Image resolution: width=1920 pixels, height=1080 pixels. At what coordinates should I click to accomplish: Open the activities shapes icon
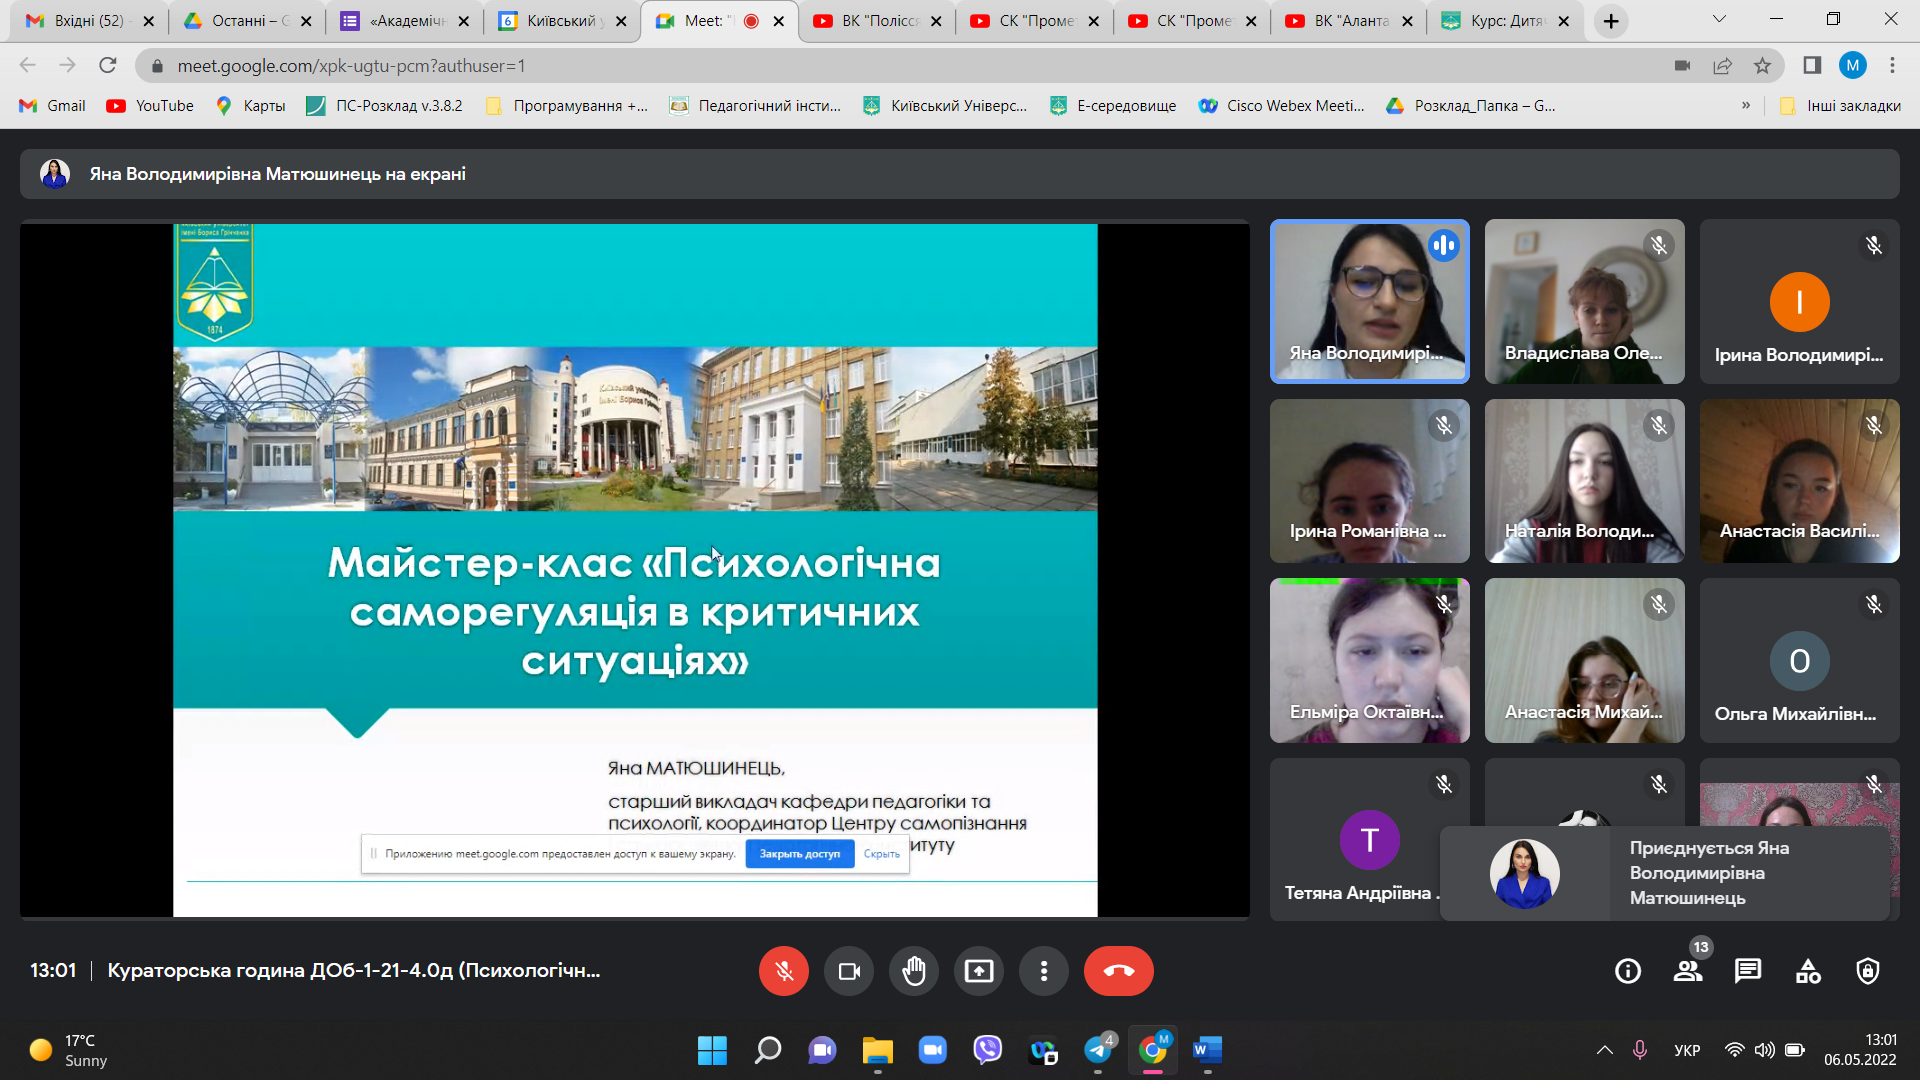[1808, 971]
